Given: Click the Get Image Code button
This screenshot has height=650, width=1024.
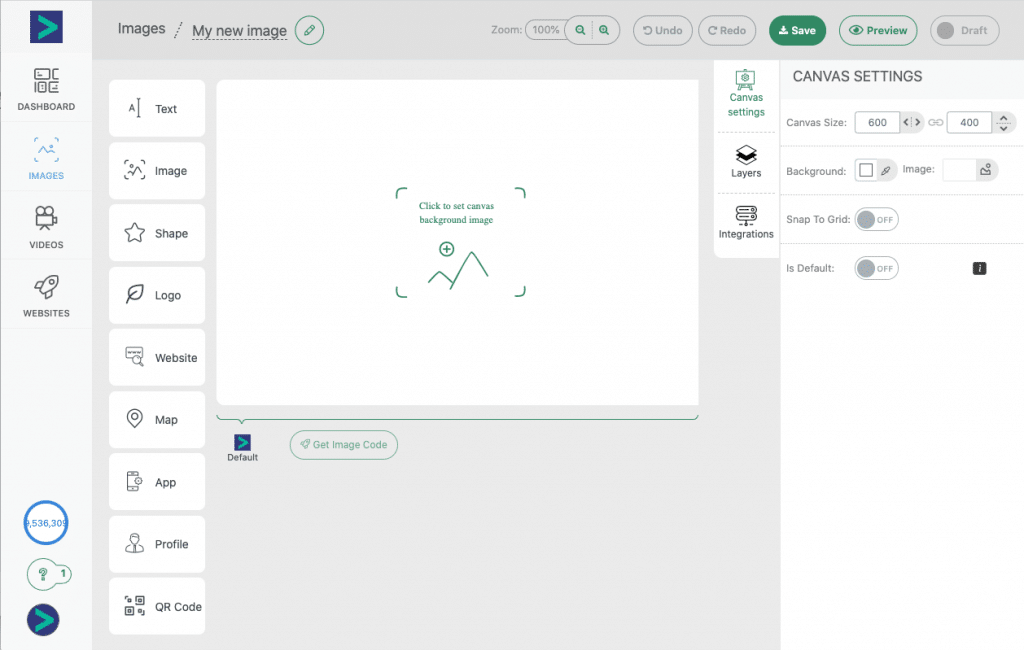Looking at the screenshot, I should pyautogui.click(x=343, y=445).
